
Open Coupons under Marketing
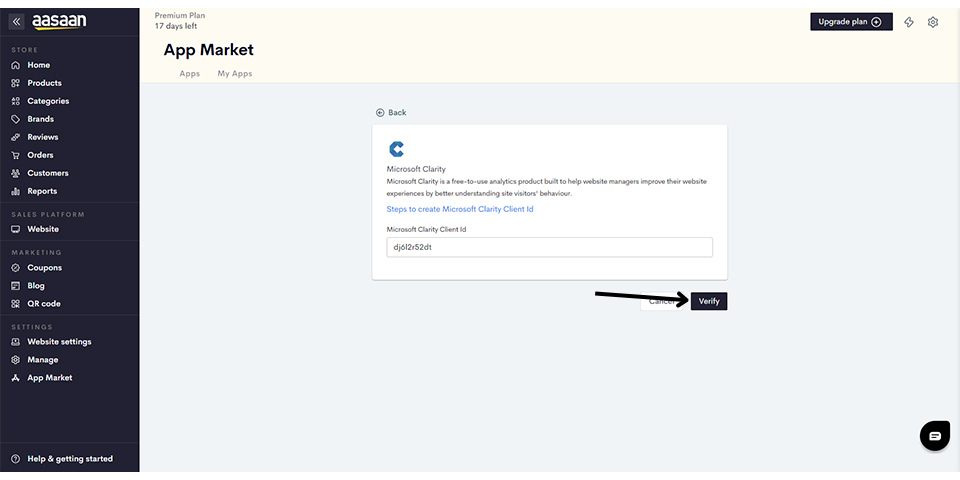tap(44, 268)
